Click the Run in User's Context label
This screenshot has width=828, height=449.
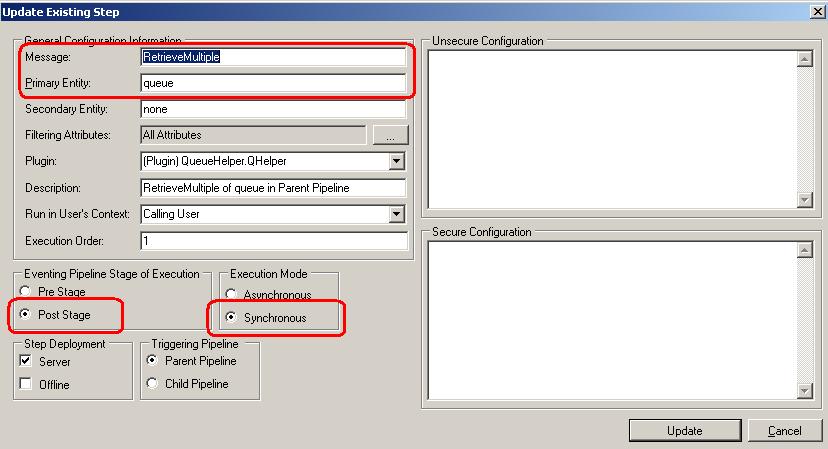tap(77, 214)
